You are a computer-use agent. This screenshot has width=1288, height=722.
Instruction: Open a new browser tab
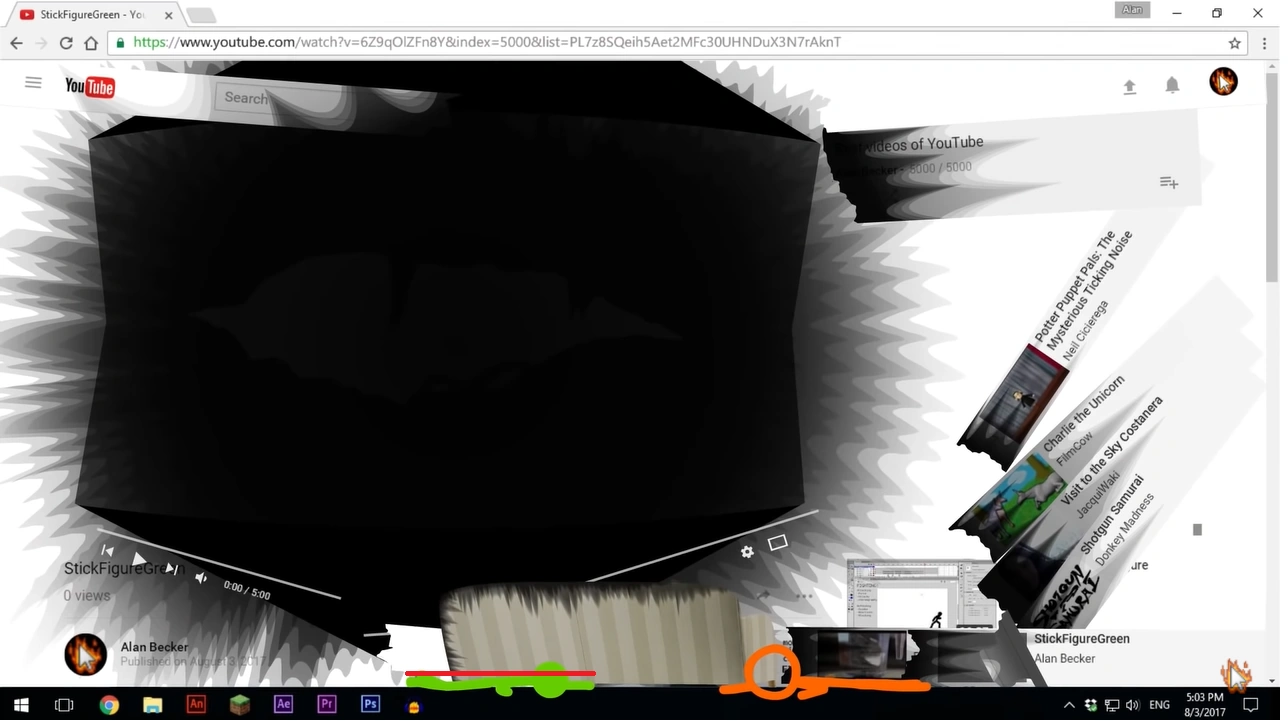point(201,15)
